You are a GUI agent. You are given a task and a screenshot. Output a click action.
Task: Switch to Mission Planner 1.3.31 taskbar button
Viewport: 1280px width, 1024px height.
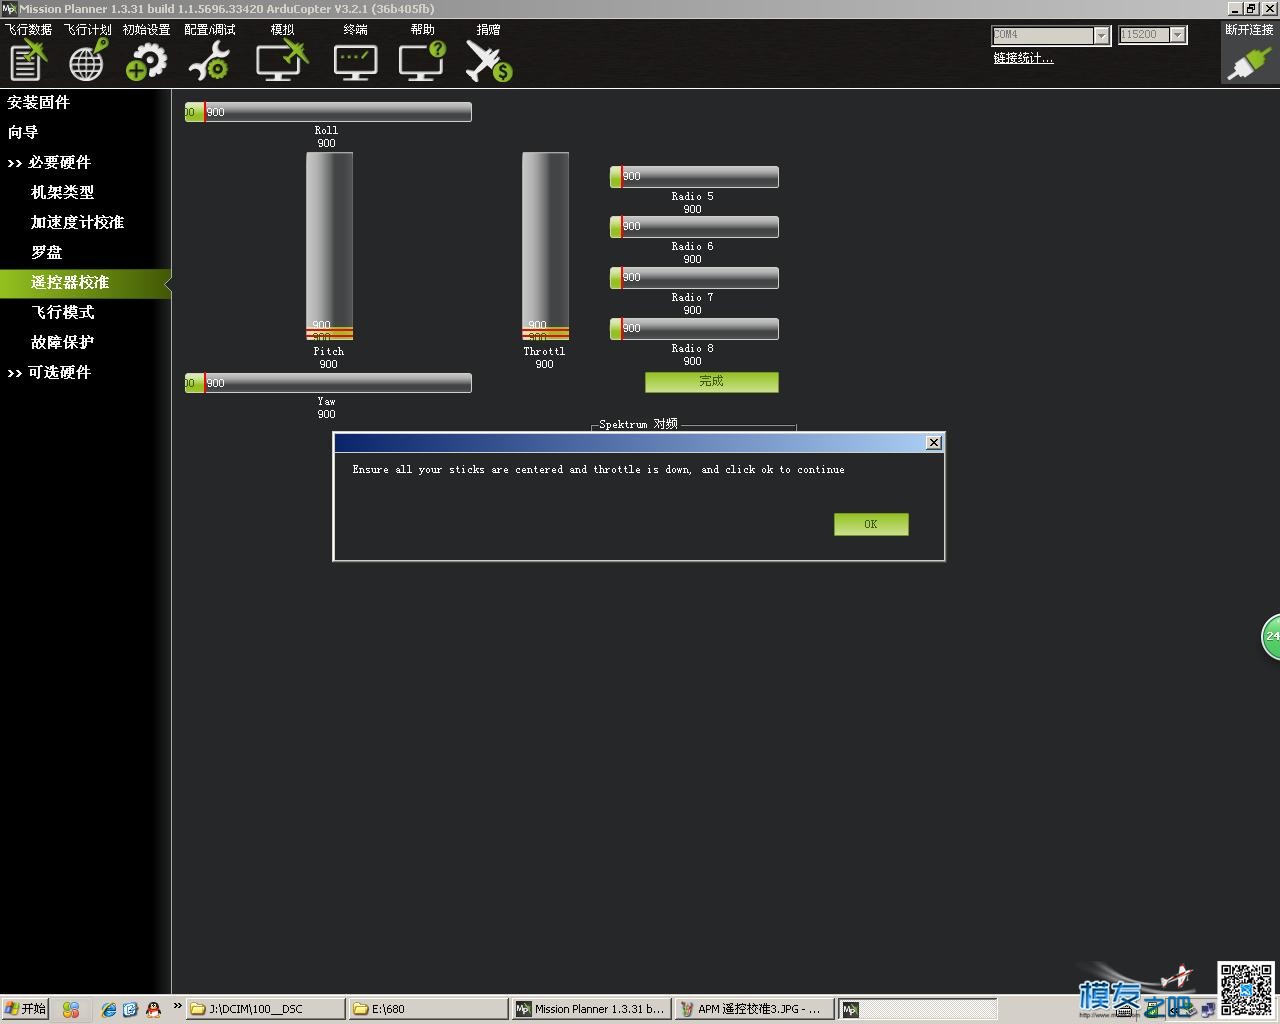click(x=591, y=1009)
